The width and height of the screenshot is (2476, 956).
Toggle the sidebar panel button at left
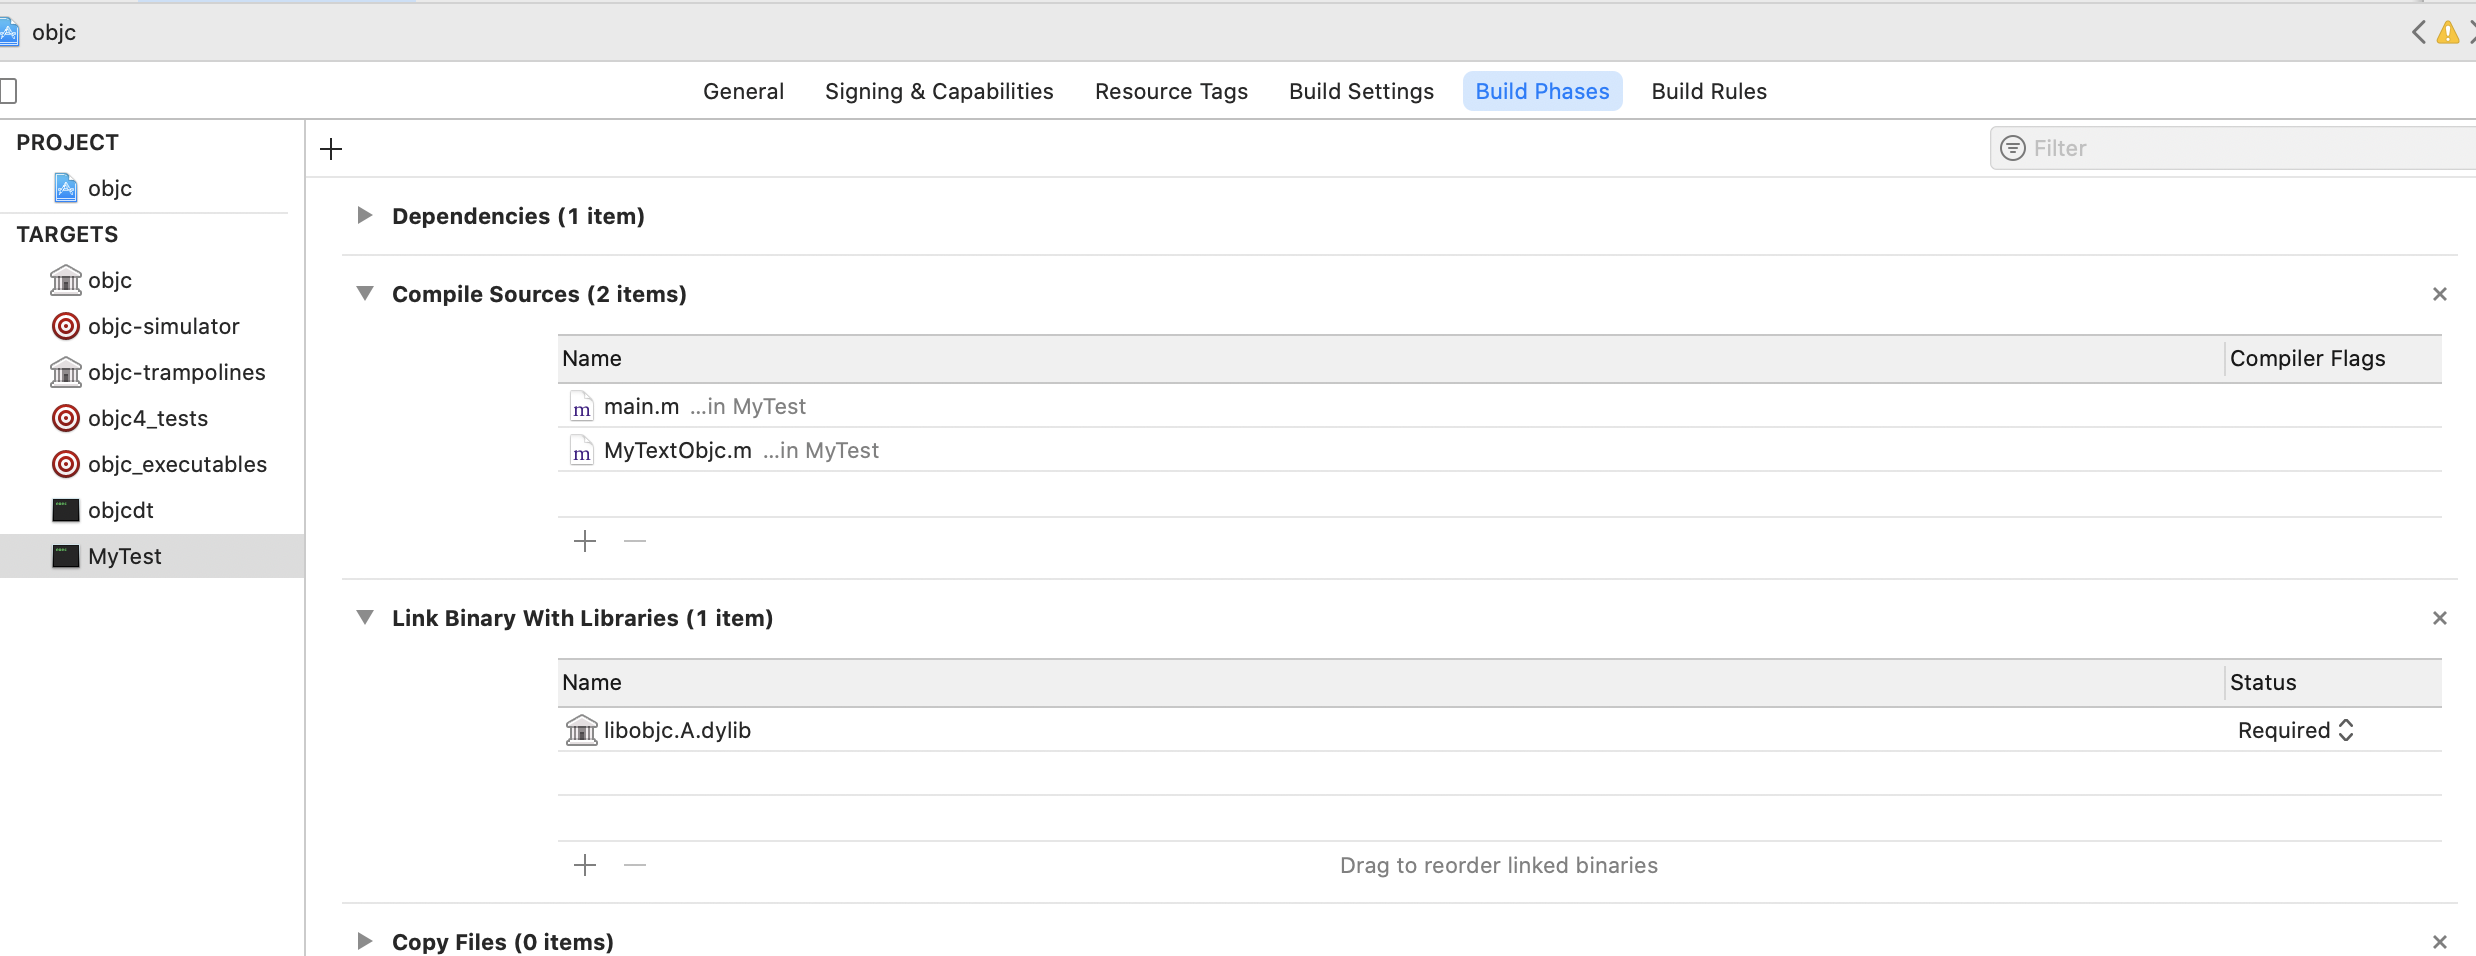pyautogui.click(x=8, y=91)
